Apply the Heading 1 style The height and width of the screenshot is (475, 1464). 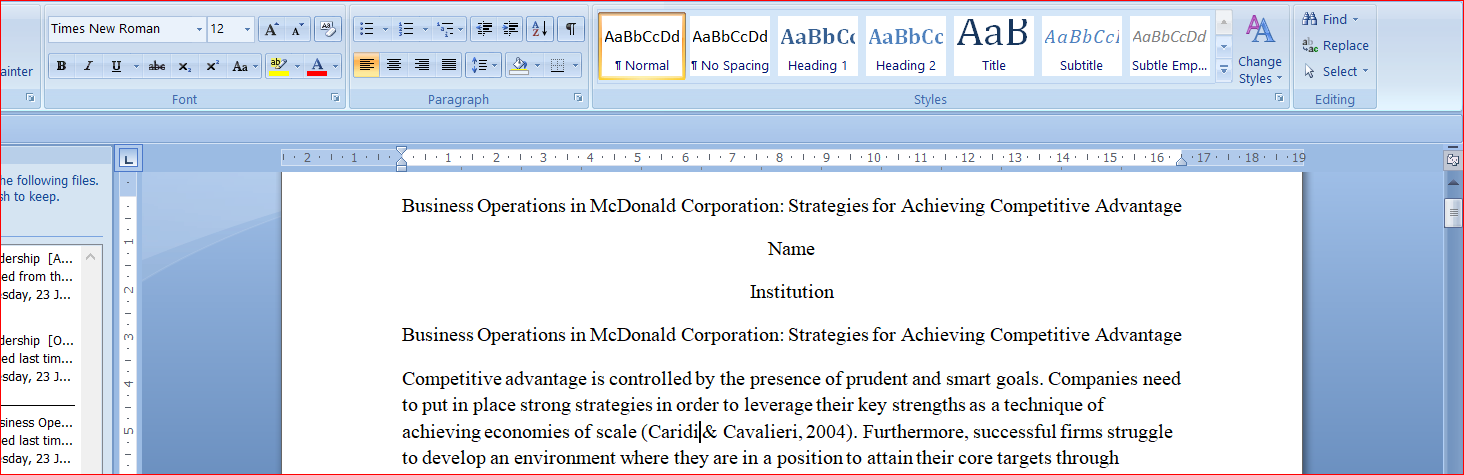[818, 46]
